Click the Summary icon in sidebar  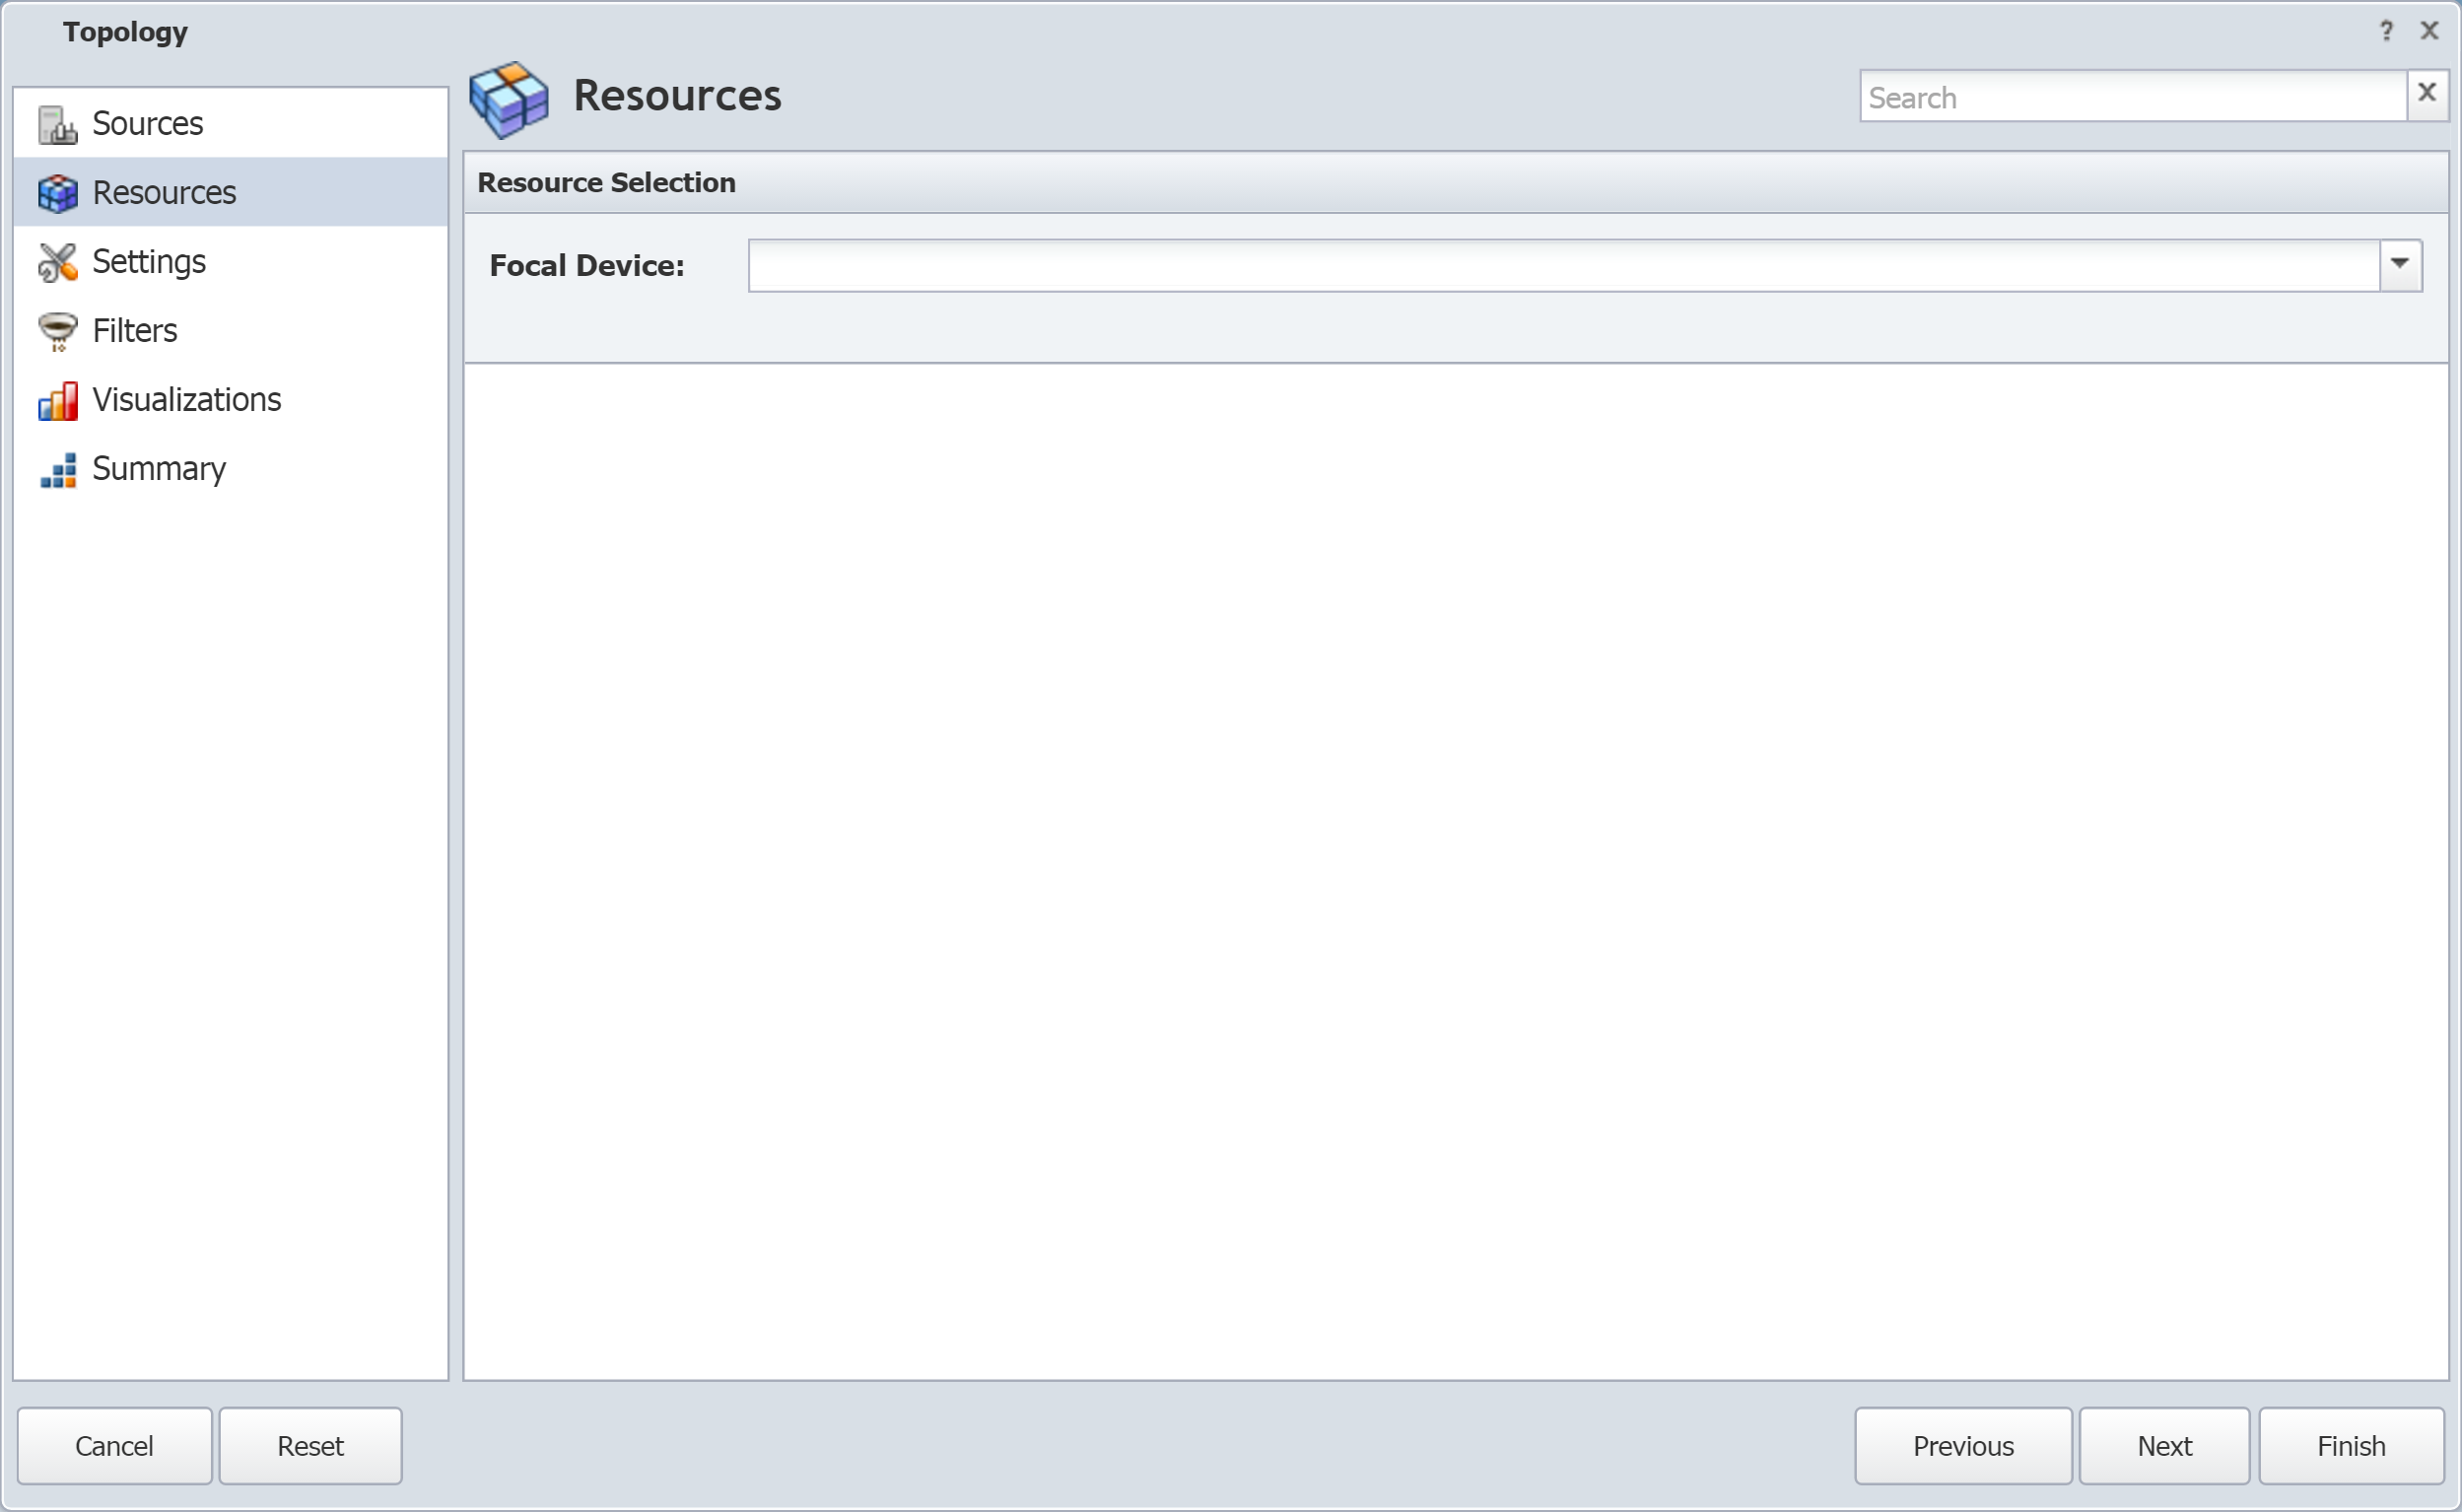58,467
